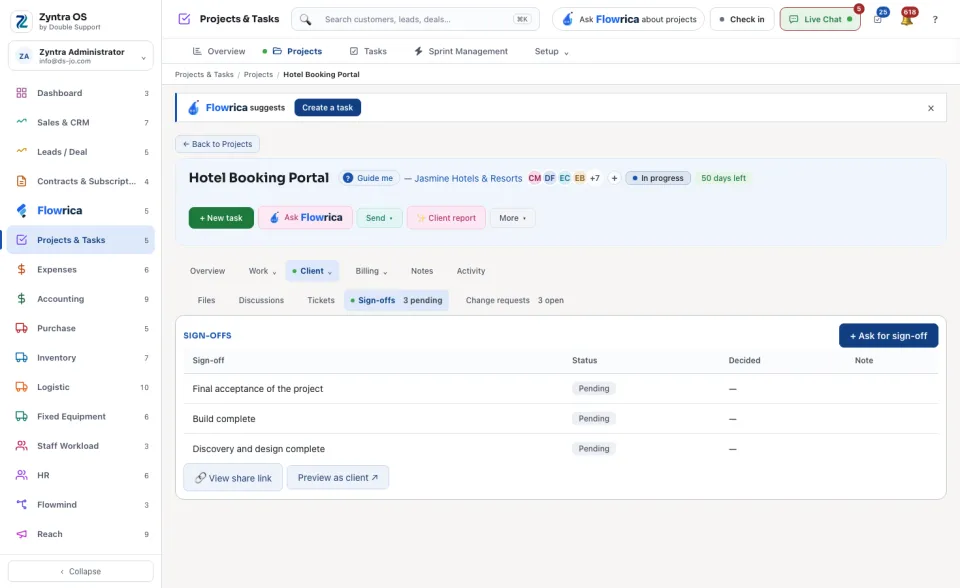Screen dimensions: 960x588
Task: Click the Ask Flowrica project button
Action: point(306,217)
